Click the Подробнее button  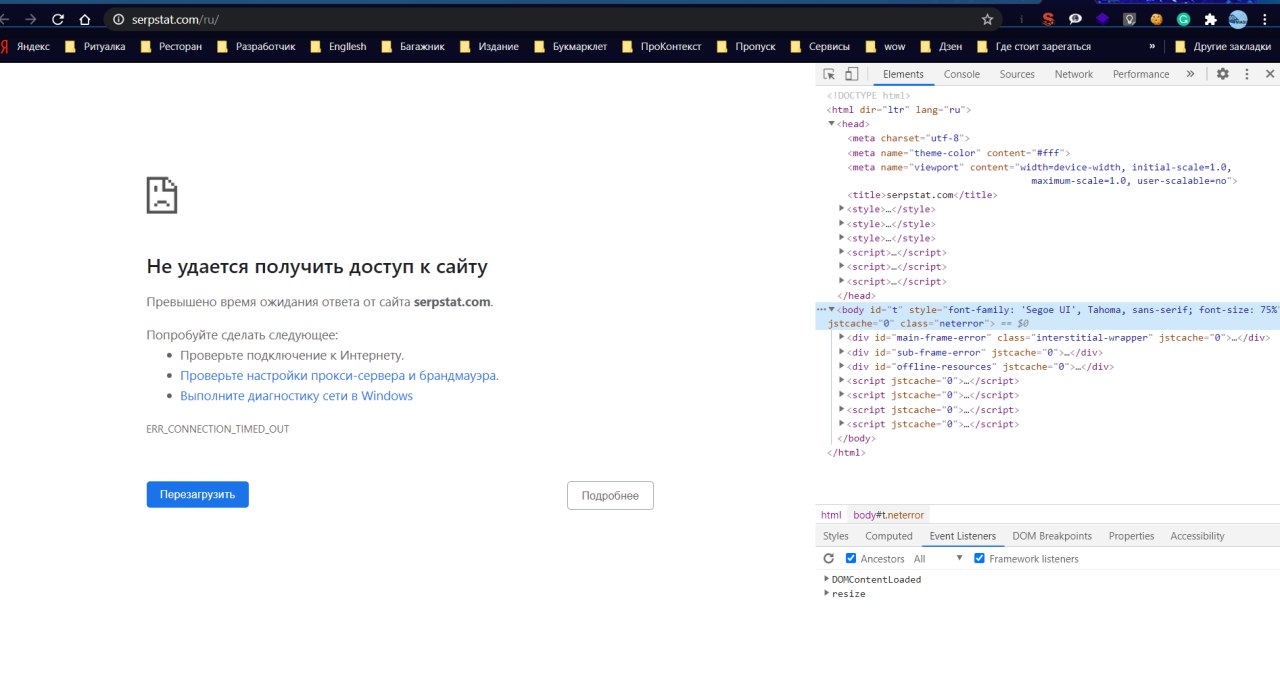[610, 496]
